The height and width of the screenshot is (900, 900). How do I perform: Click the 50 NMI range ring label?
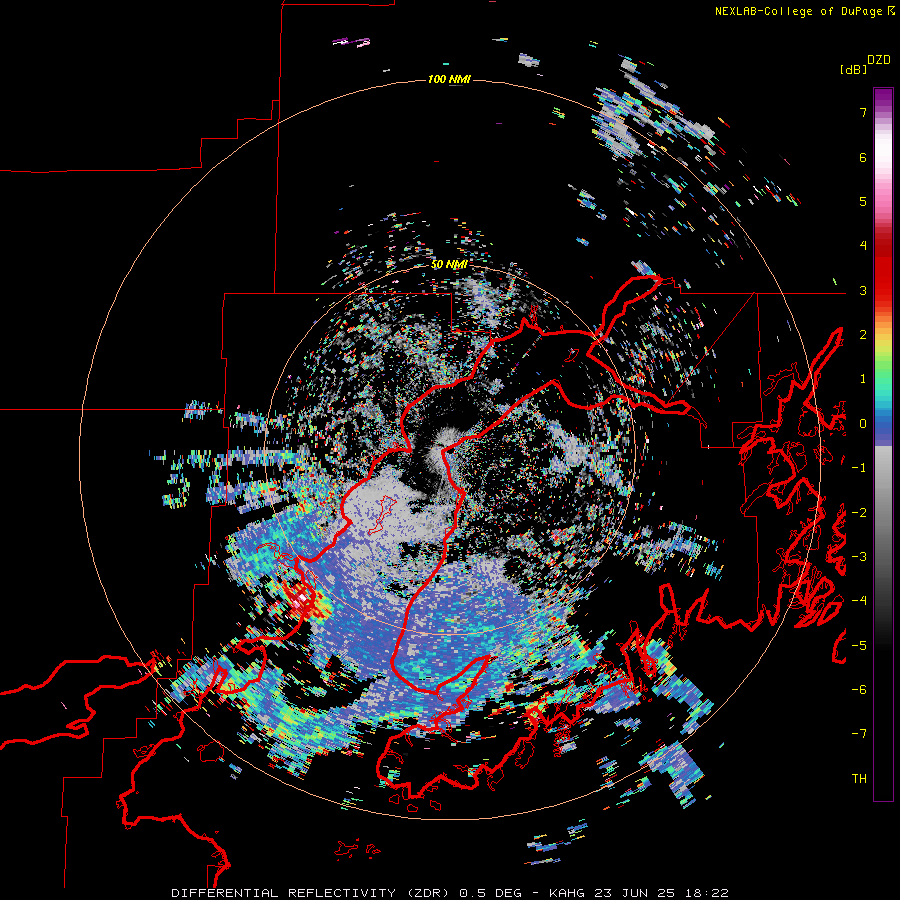[x=449, y=264]
